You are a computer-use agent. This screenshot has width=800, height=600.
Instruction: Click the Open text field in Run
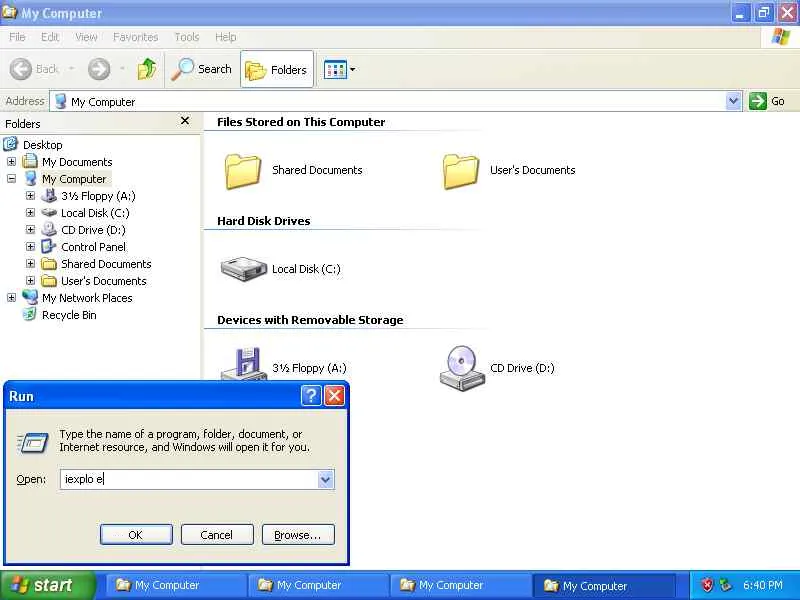[x=189, y=479]
